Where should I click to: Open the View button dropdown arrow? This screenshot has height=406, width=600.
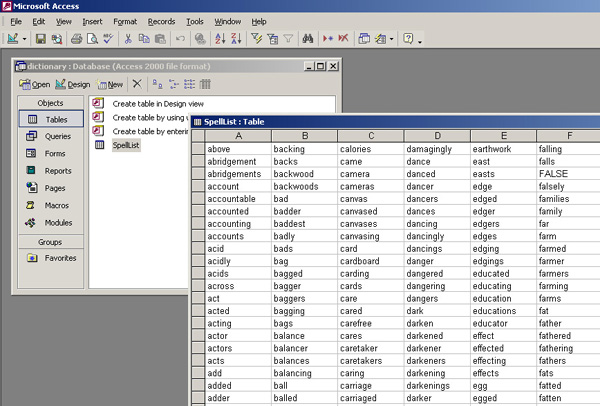[24, 39]
